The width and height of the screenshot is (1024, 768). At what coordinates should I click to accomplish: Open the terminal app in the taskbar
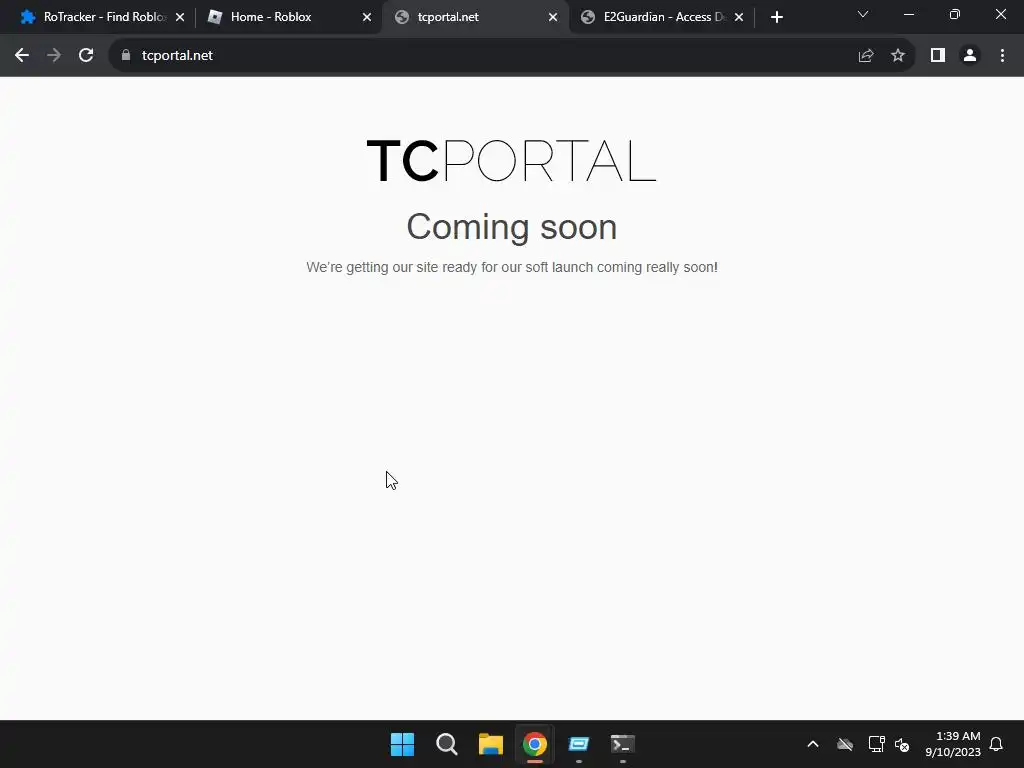tap(622, 744)
